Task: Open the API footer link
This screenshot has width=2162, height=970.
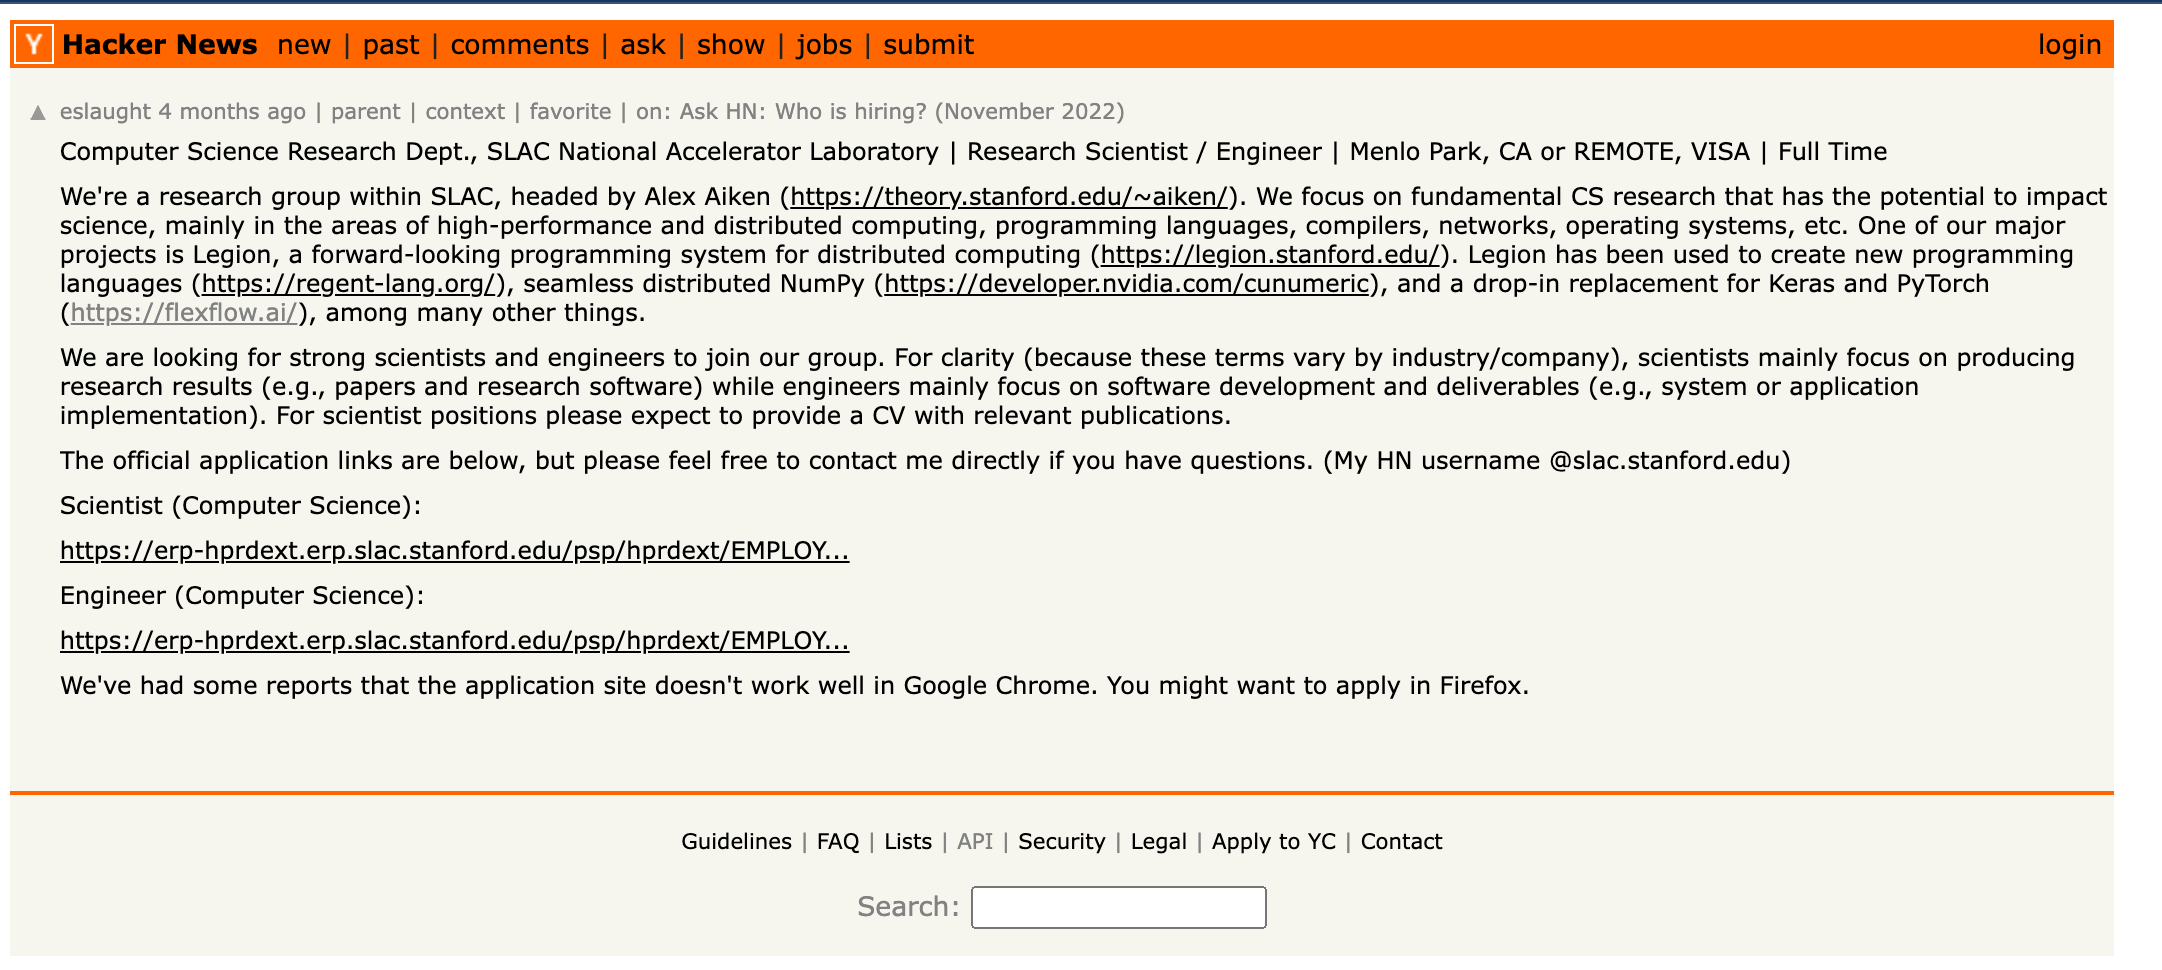Action: (975, 842)
